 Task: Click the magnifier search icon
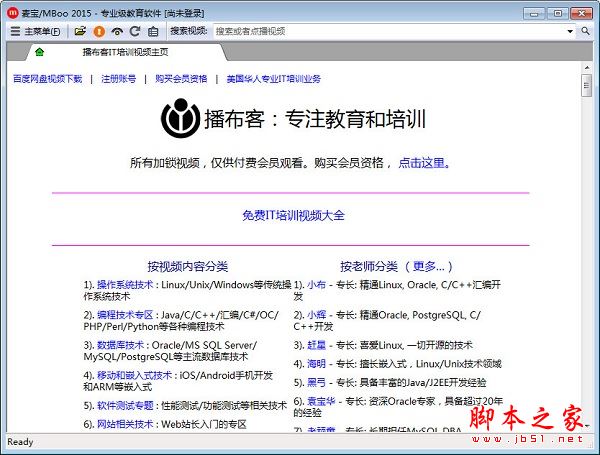(x=585, y=31)
